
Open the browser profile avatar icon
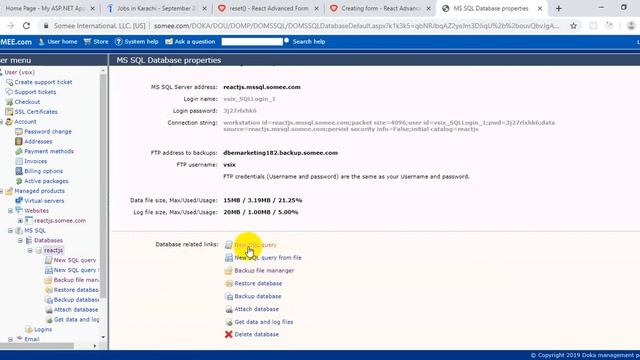(x=631, y=26)
